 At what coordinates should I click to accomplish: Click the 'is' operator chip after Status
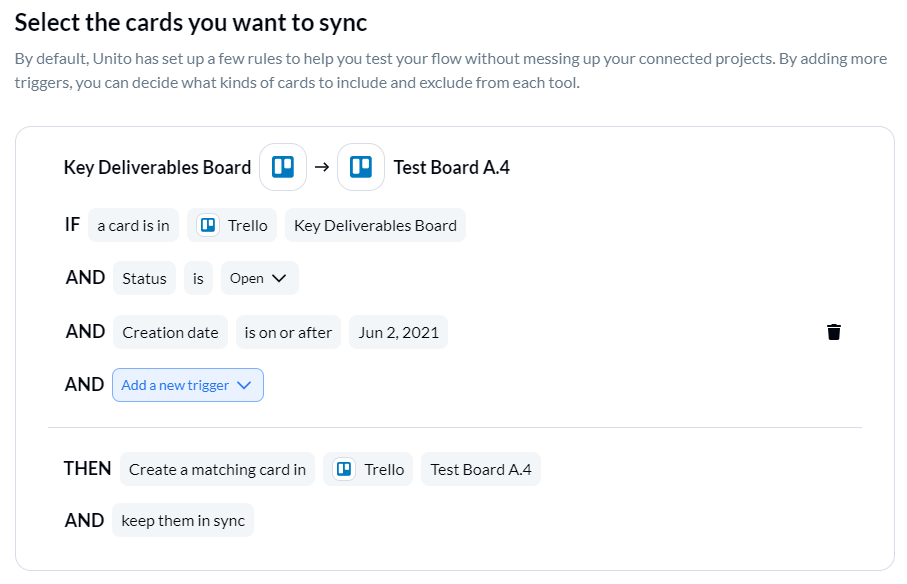coord(198,278)
